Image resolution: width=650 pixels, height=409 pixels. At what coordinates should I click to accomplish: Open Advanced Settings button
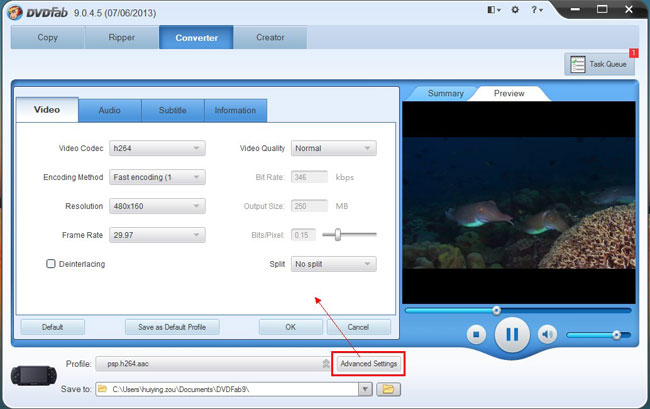click(369, 363)
